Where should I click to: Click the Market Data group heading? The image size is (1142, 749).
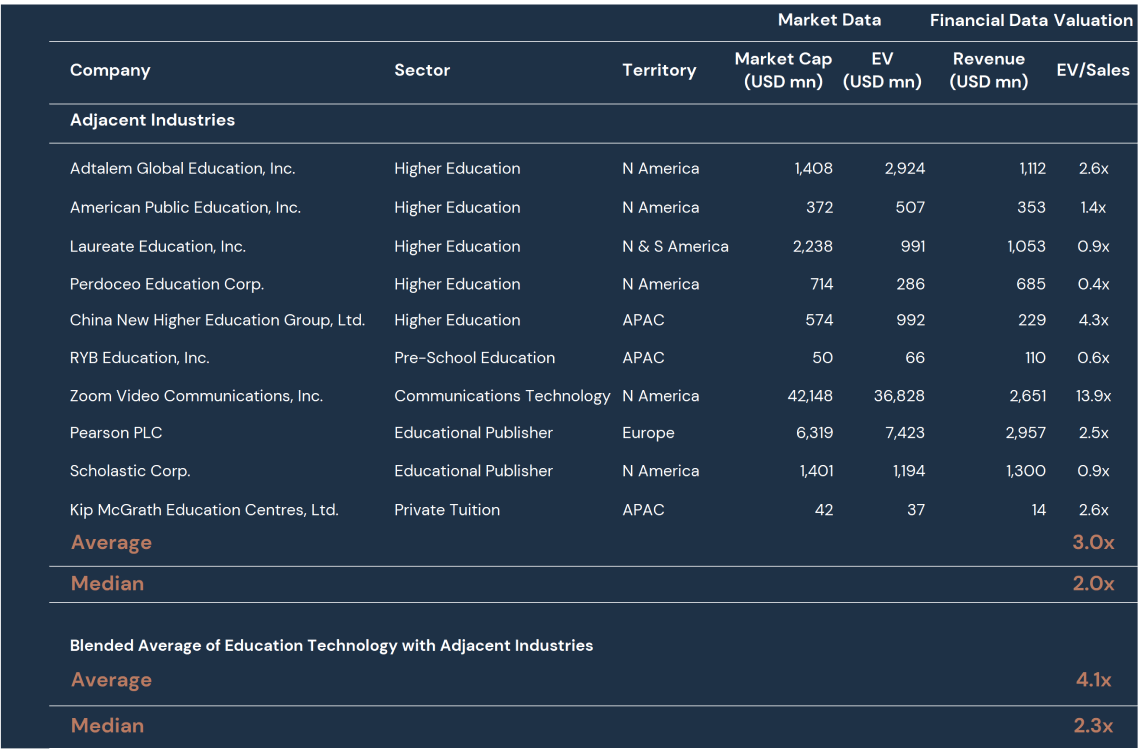(x=829, y=20)
